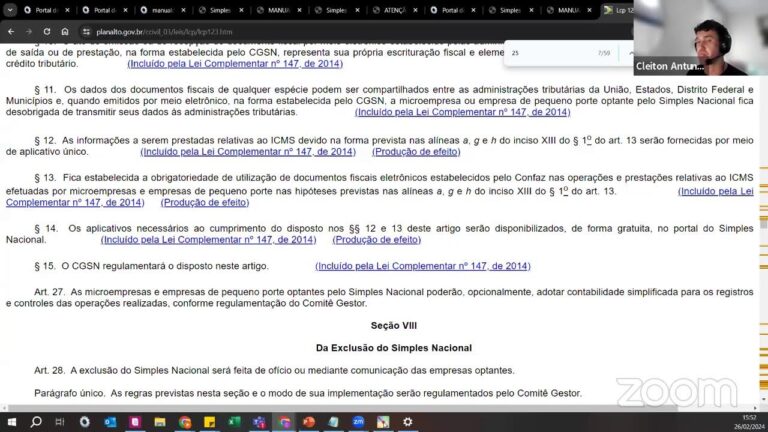
Task: View site information icon beside the URL
Action: pos(87,32)
